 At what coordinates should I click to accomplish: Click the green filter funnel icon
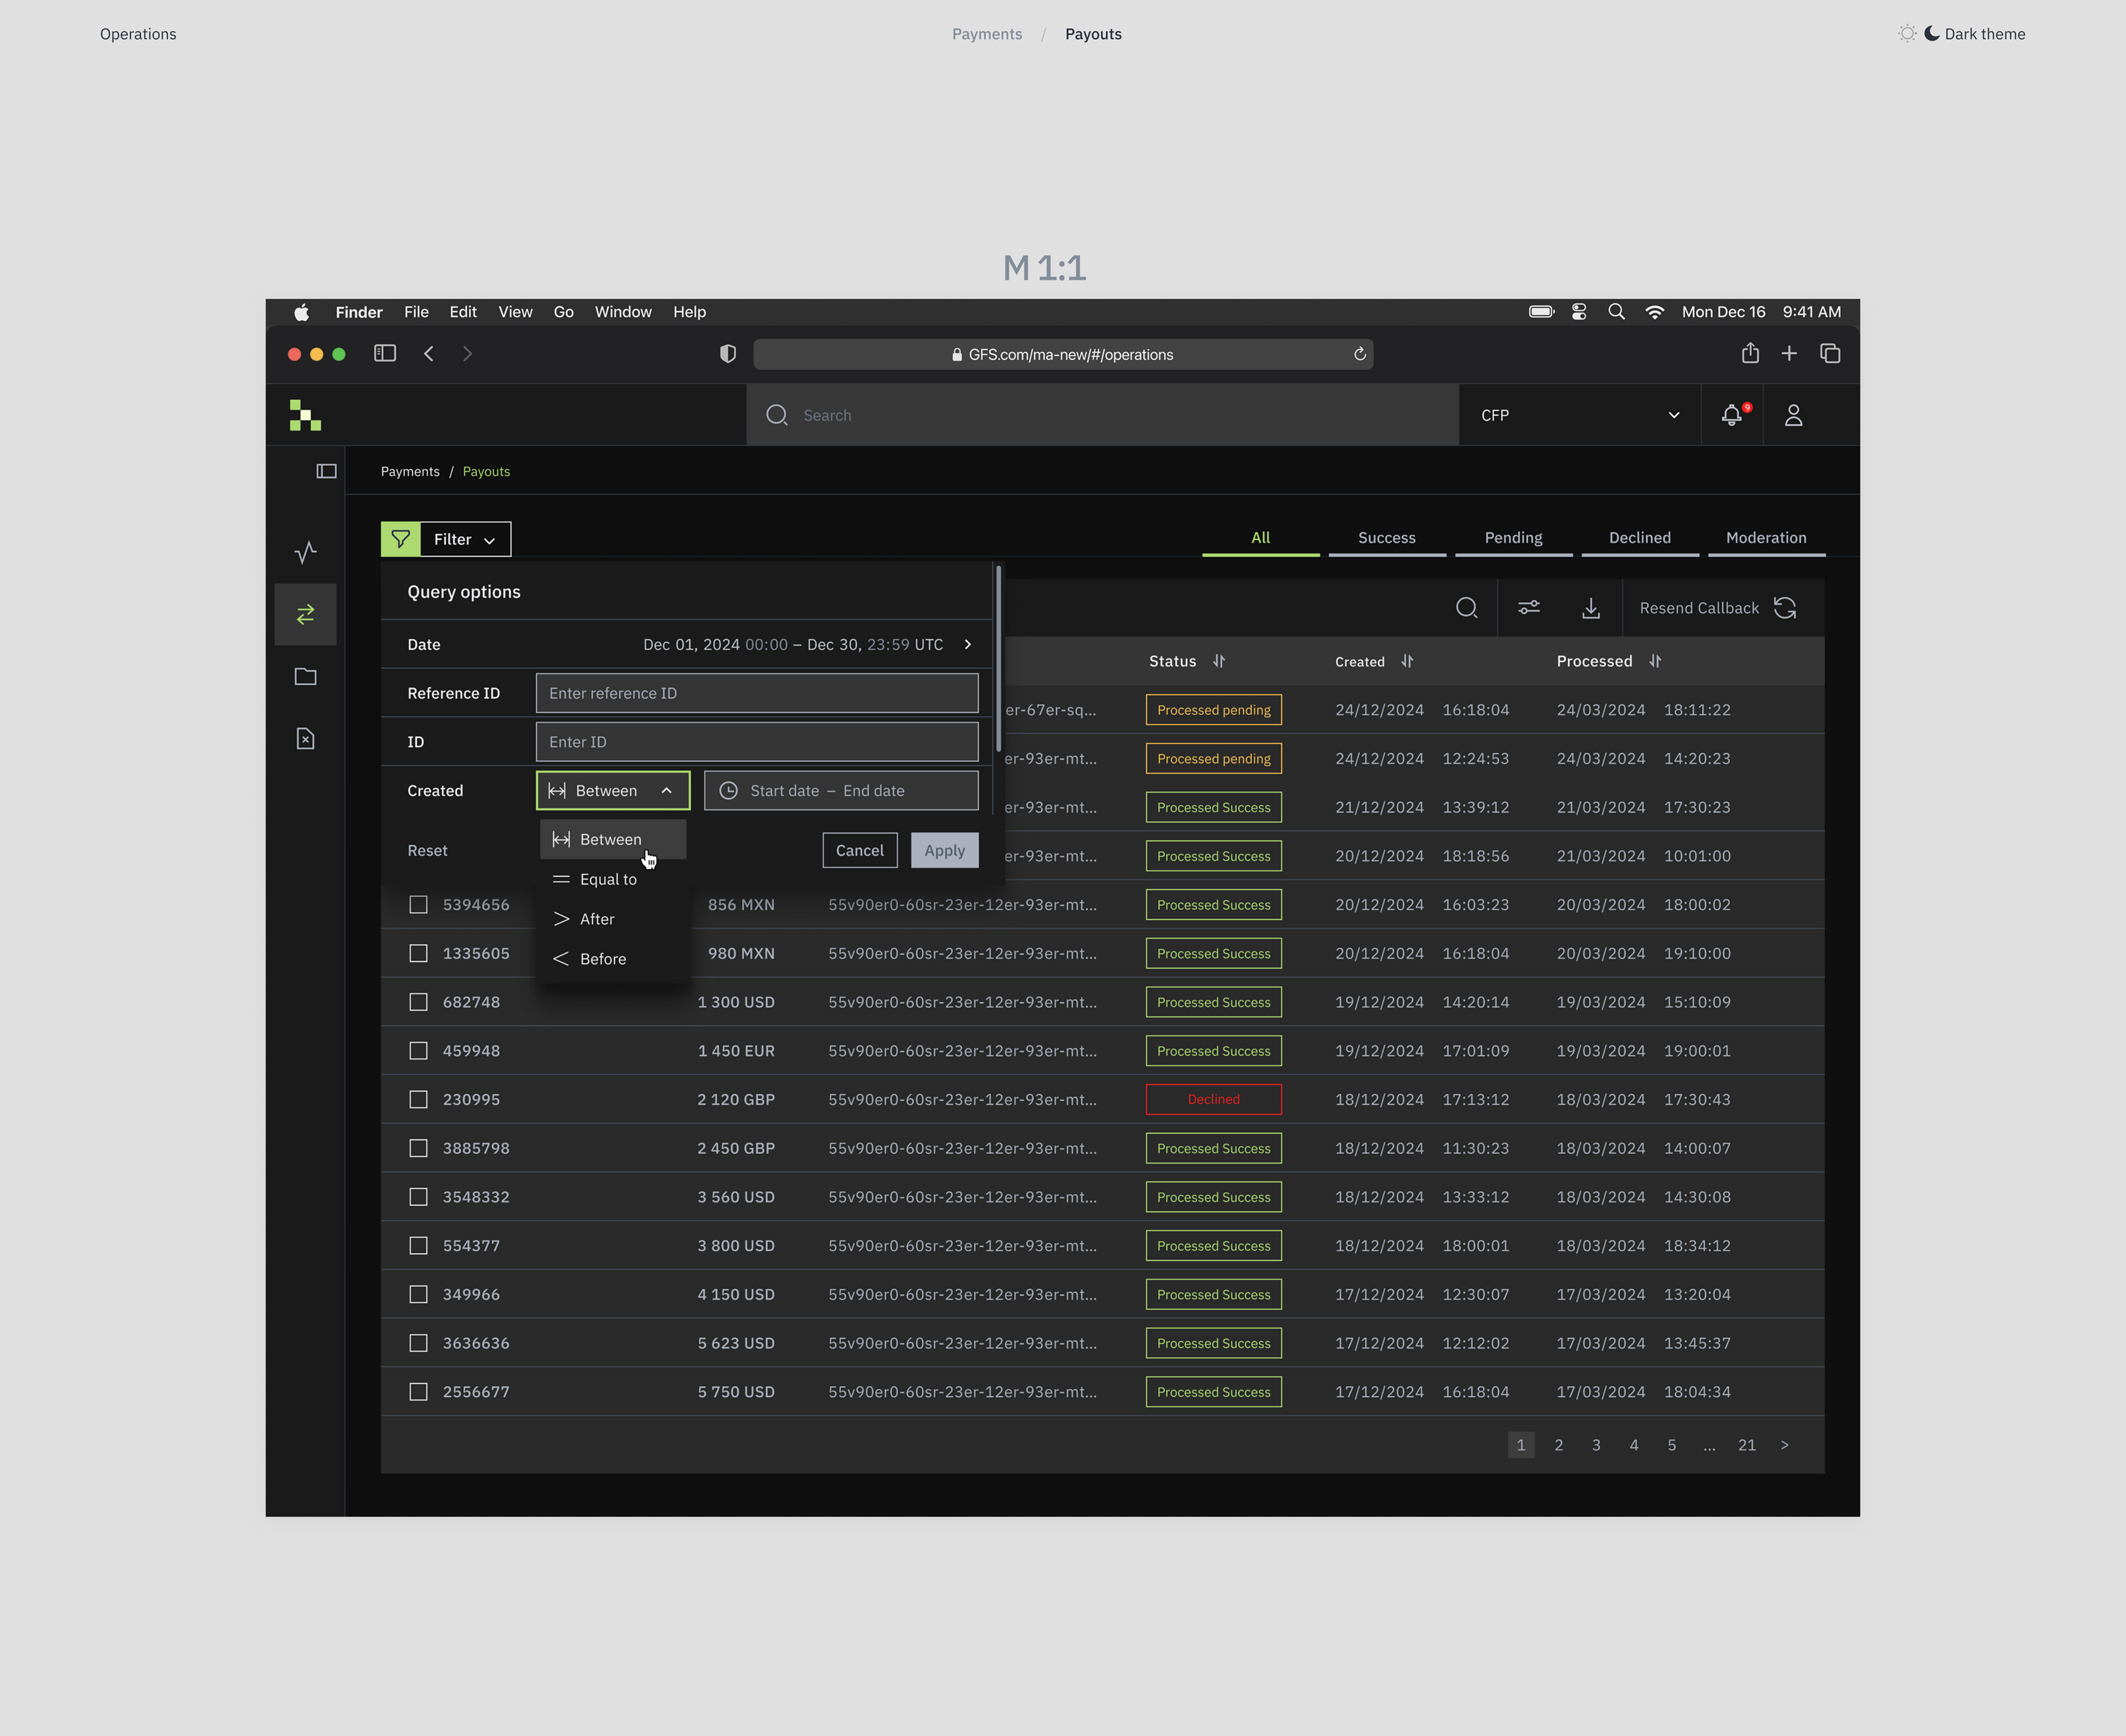[x=401, y=539]
